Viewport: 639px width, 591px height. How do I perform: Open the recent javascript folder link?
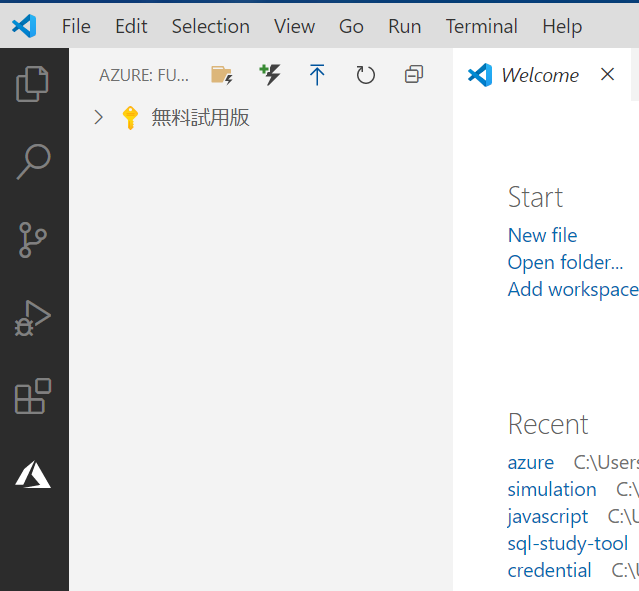[548, 517]
